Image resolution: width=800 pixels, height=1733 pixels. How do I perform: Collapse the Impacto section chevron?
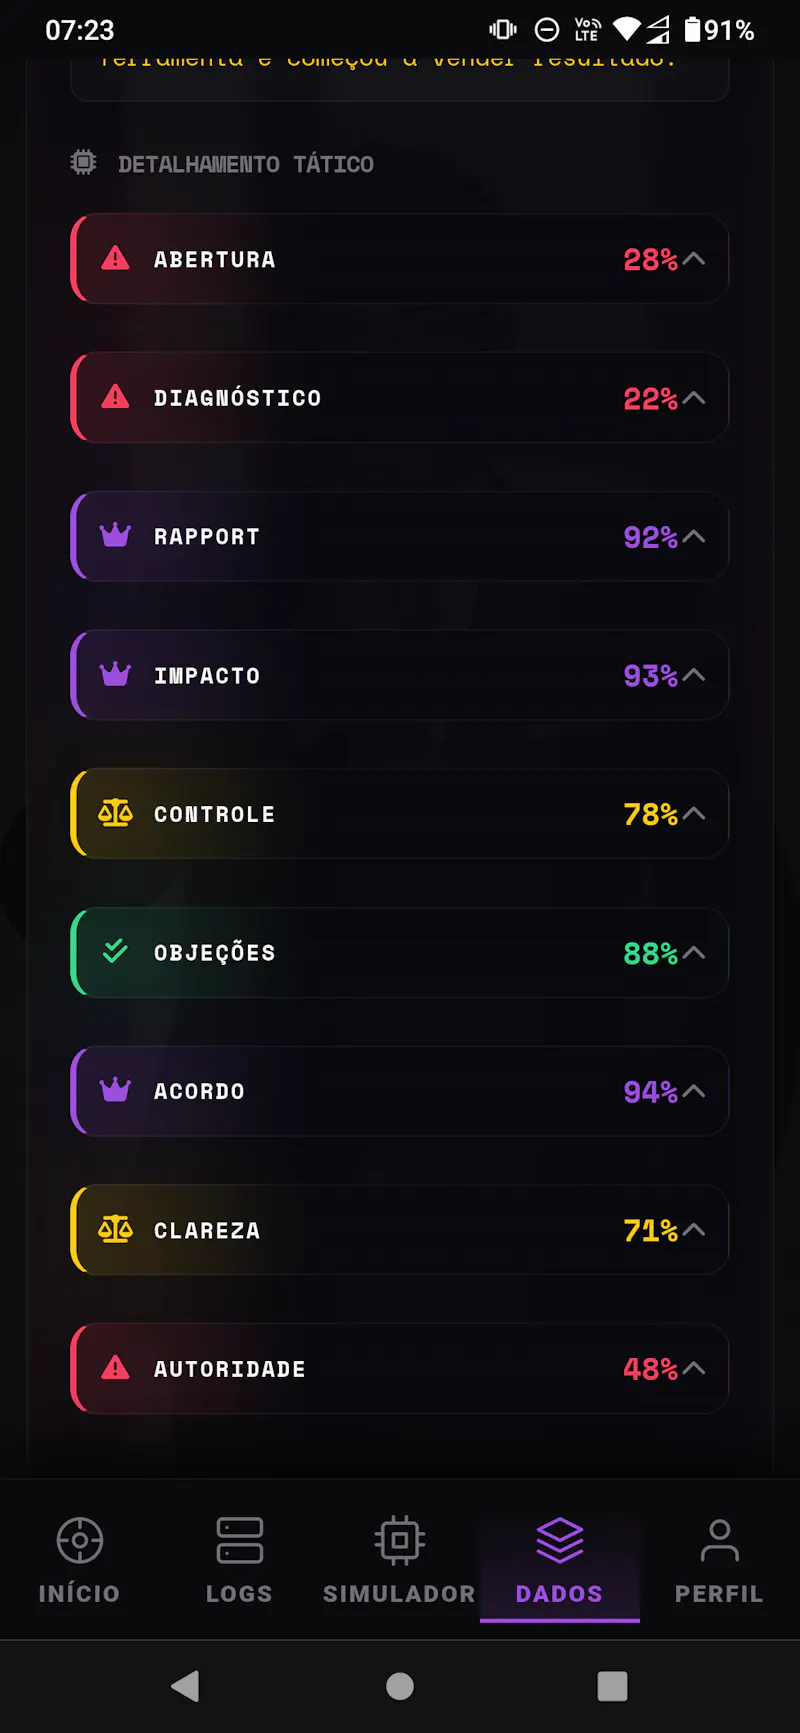(694, 675)
